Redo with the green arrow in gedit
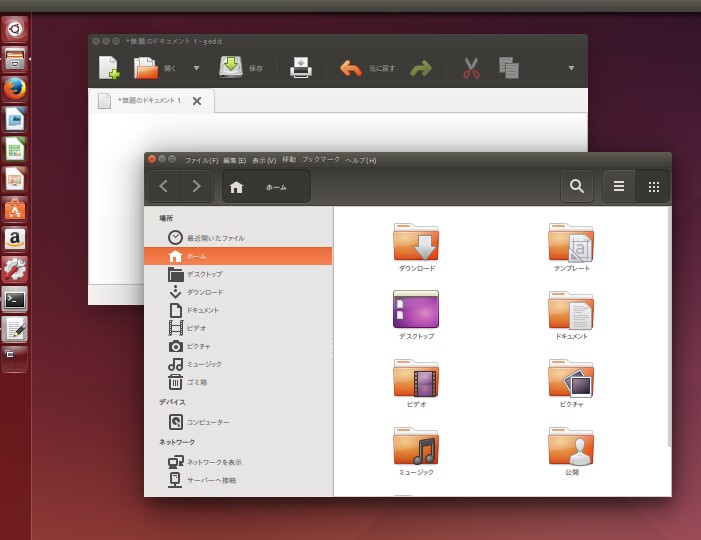701x540 pixels. (x=421, y=68)
